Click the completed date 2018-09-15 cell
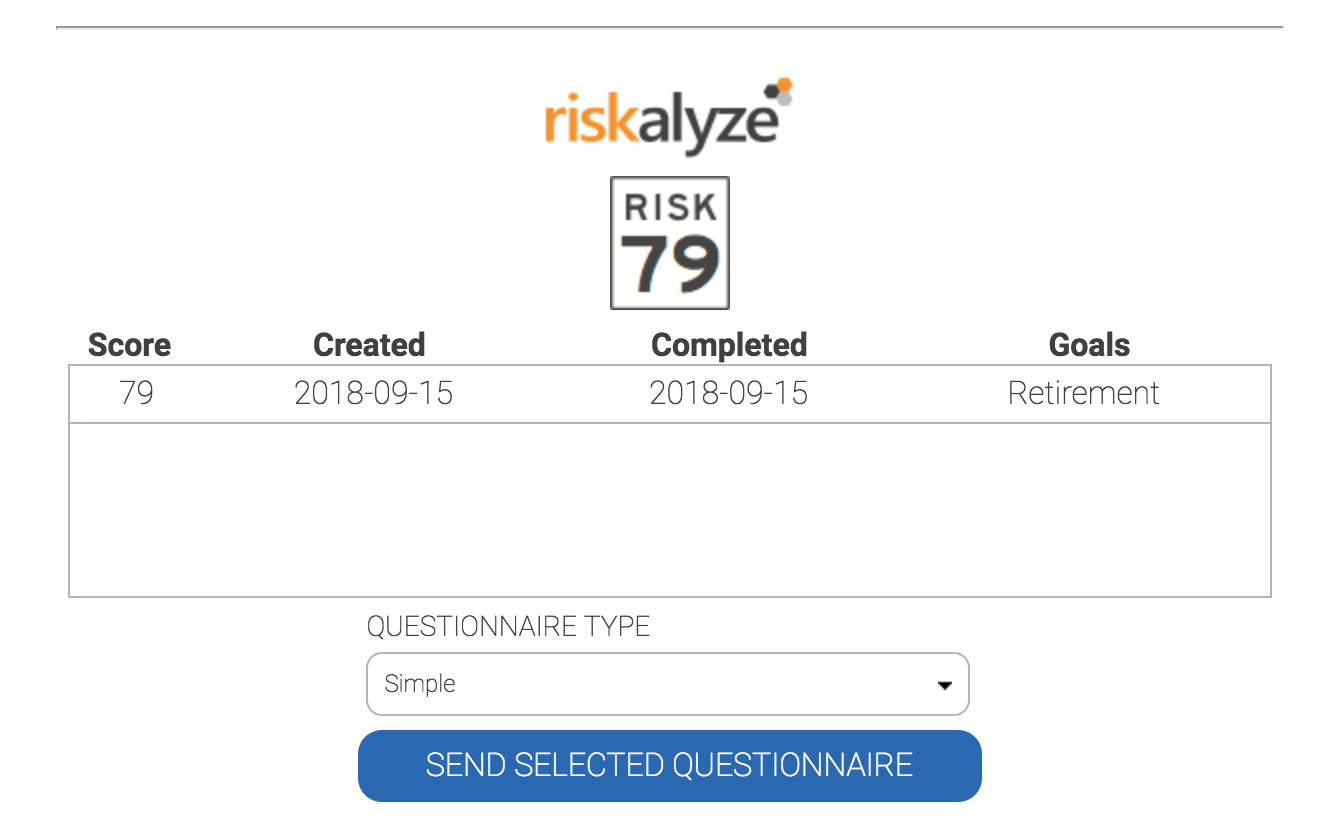Image resolution: width=1336 pixels, height=826 pixels. (728, 393)
